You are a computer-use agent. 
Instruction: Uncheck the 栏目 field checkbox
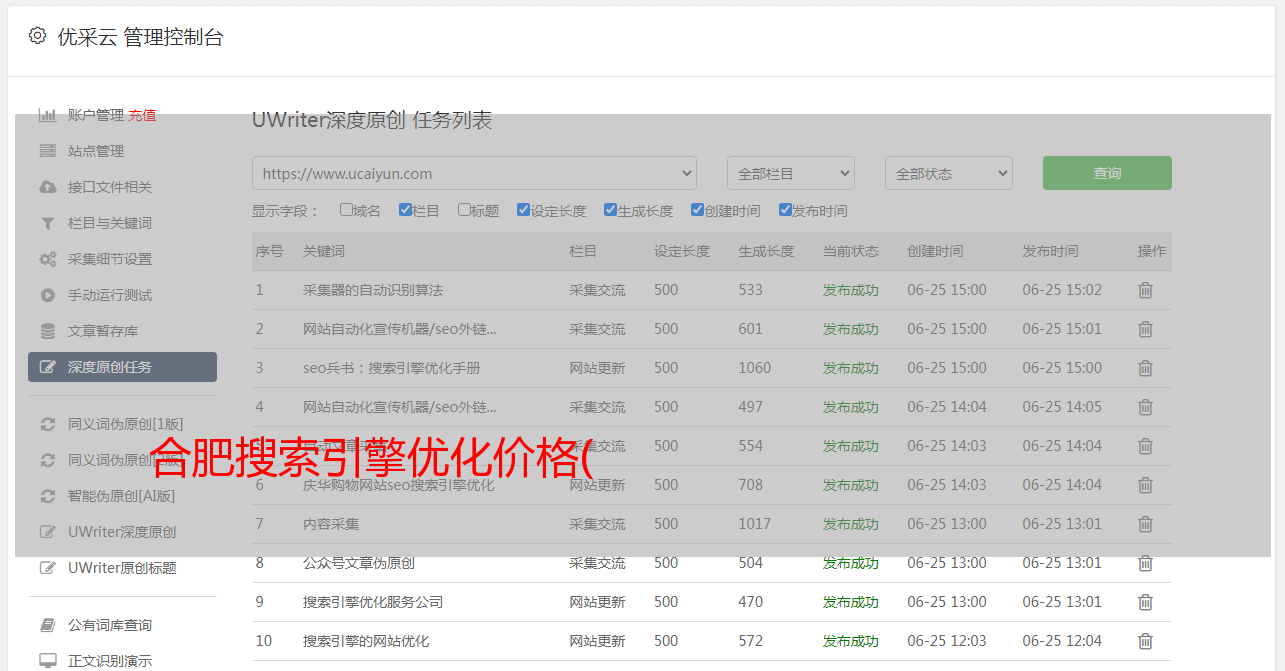click(x=405, y=210)
